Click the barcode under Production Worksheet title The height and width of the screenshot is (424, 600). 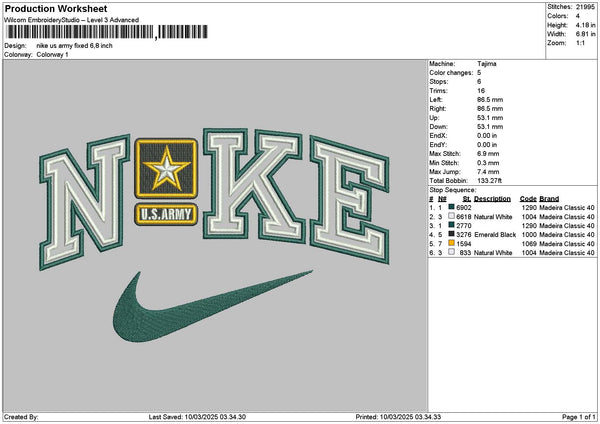pyautogui.click(x=107, y=32)
